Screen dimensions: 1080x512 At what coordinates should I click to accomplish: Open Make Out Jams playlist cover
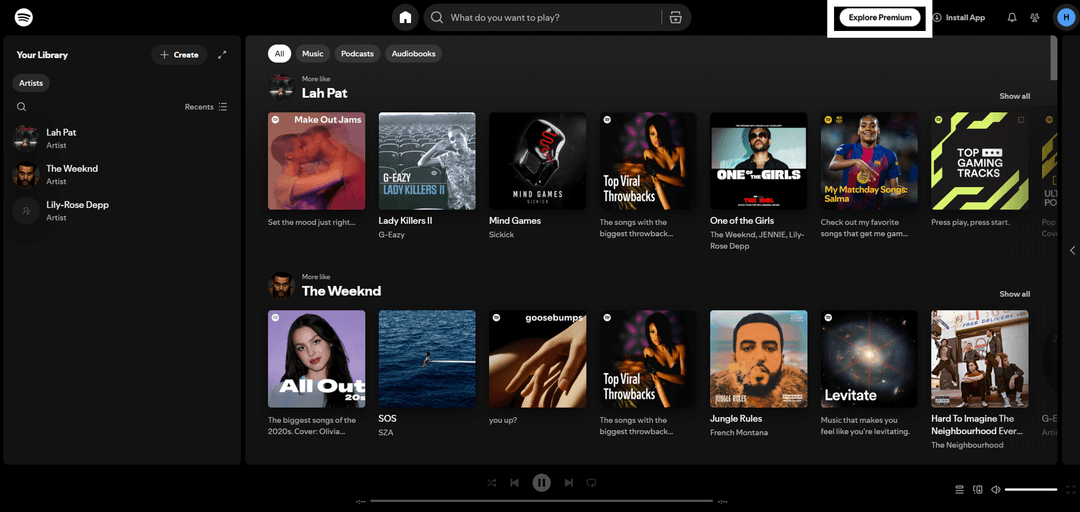pos(317,161)
